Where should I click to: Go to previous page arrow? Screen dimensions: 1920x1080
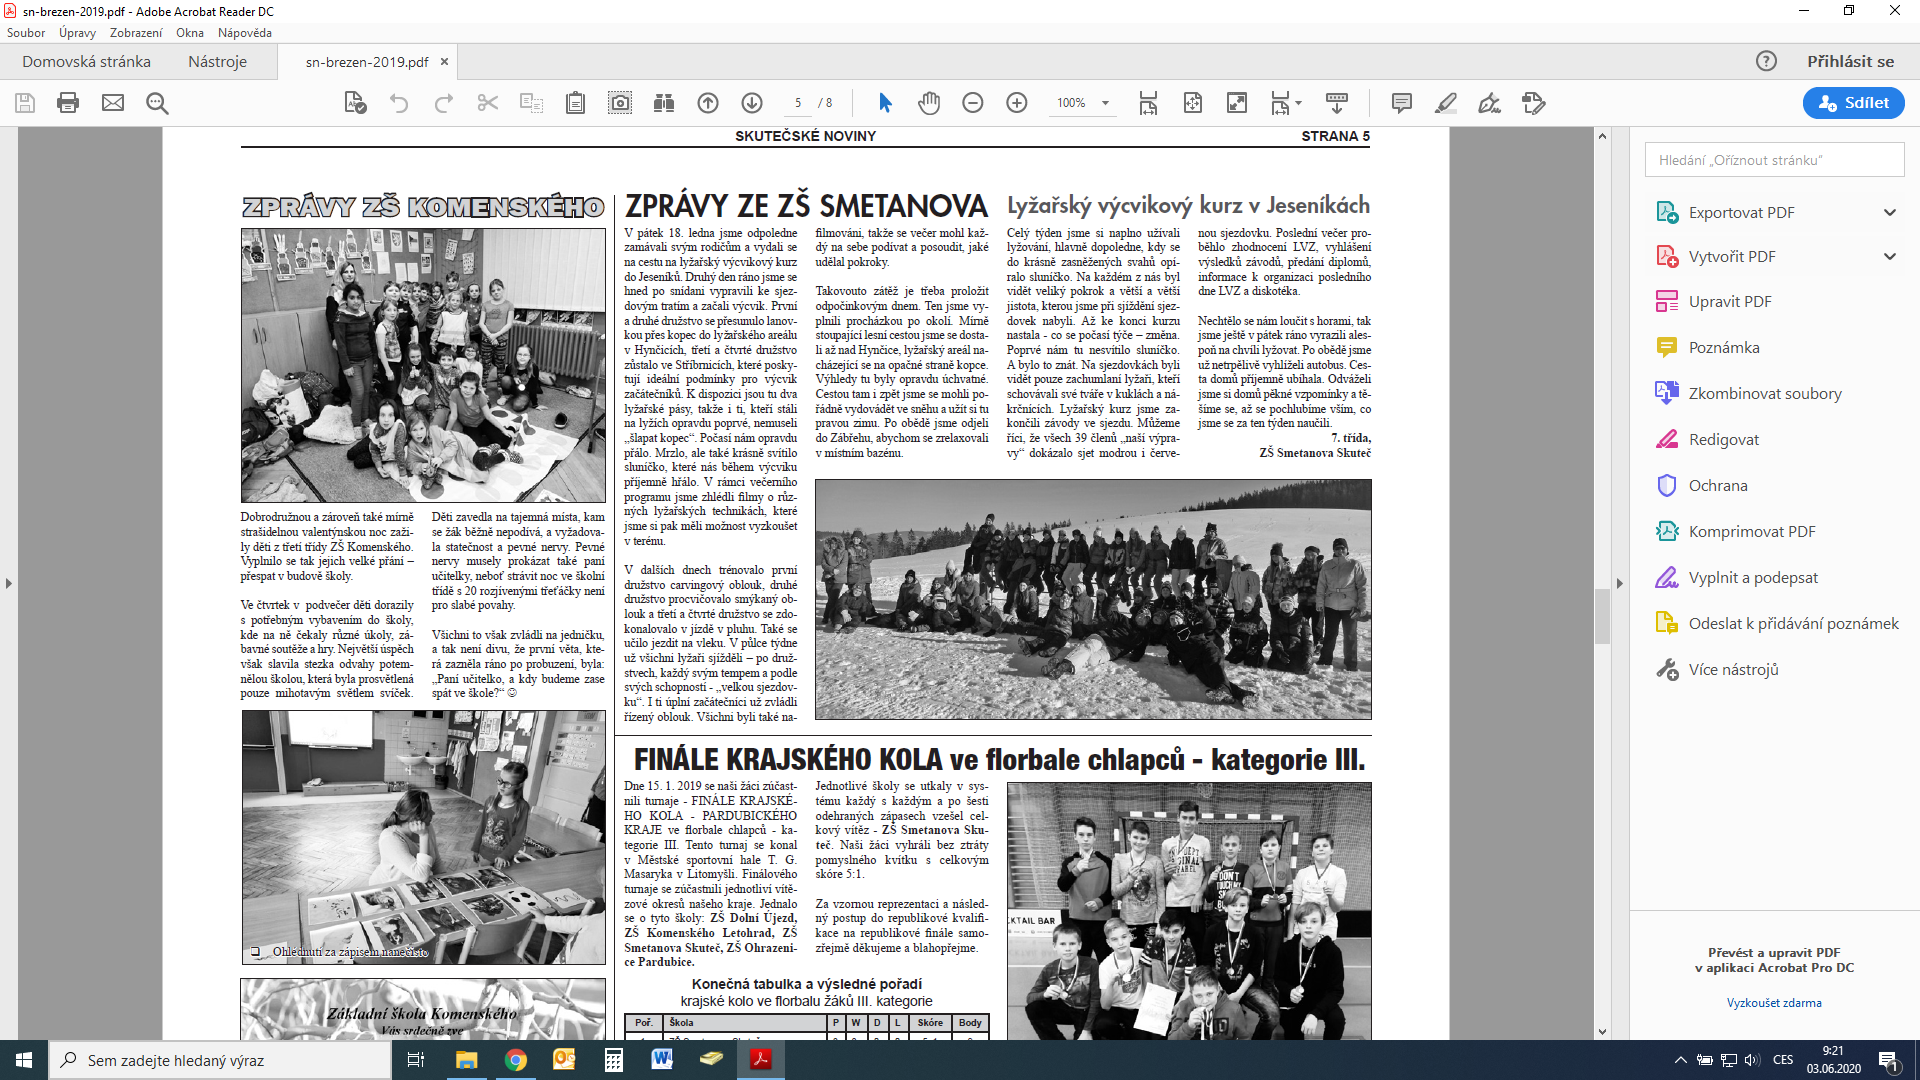pos(708,103)
